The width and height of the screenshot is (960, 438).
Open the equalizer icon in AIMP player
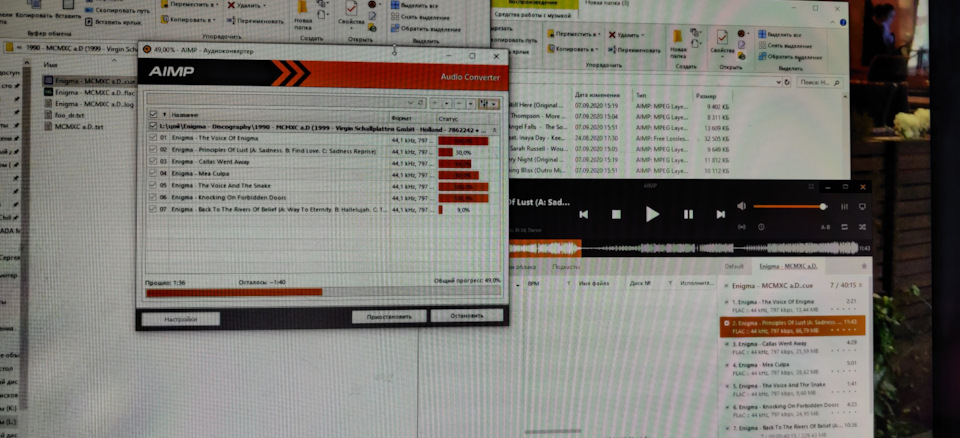coord(844,207)
